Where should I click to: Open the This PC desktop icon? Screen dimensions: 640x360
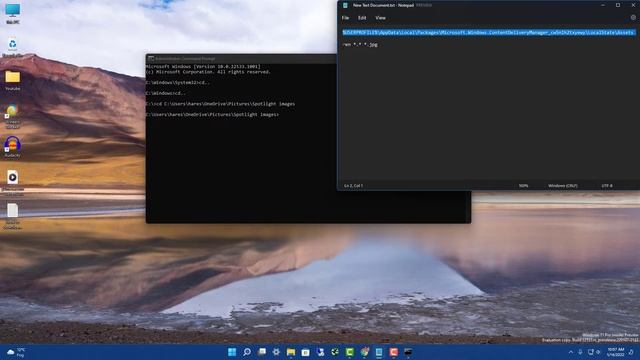[13, 13]
